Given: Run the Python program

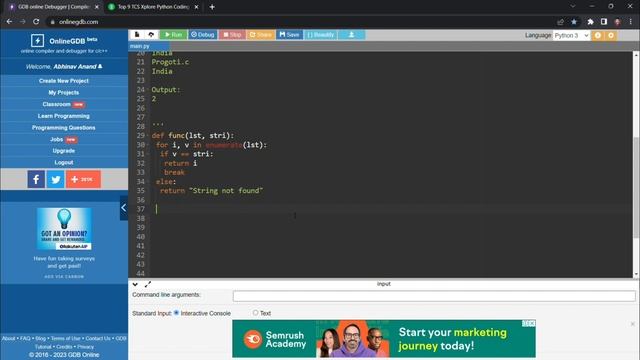Looking at the screenshot, I should click(x=173, y=35).
